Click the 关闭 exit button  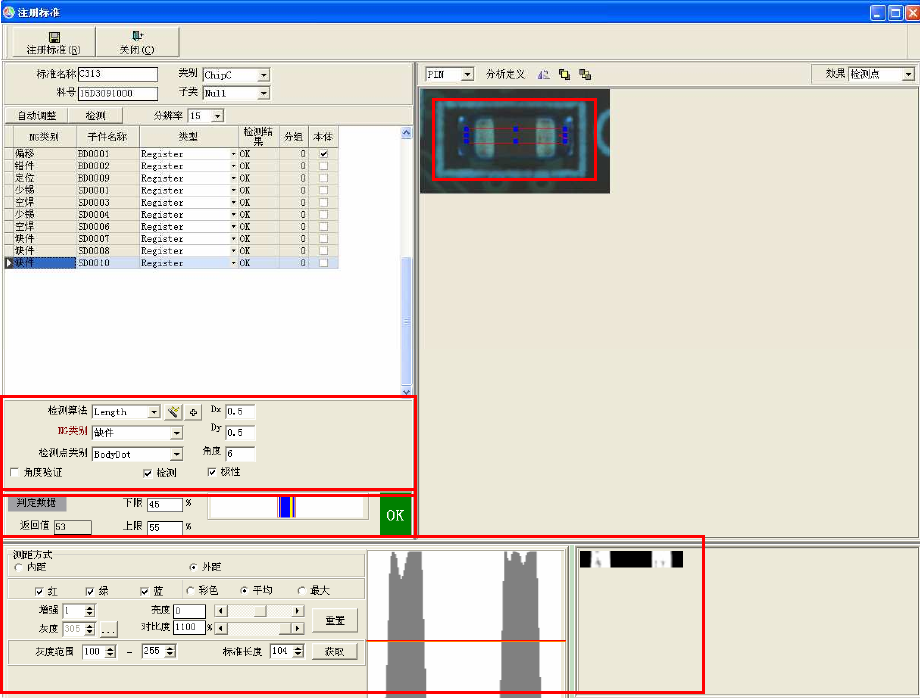[x=137, y=42]
